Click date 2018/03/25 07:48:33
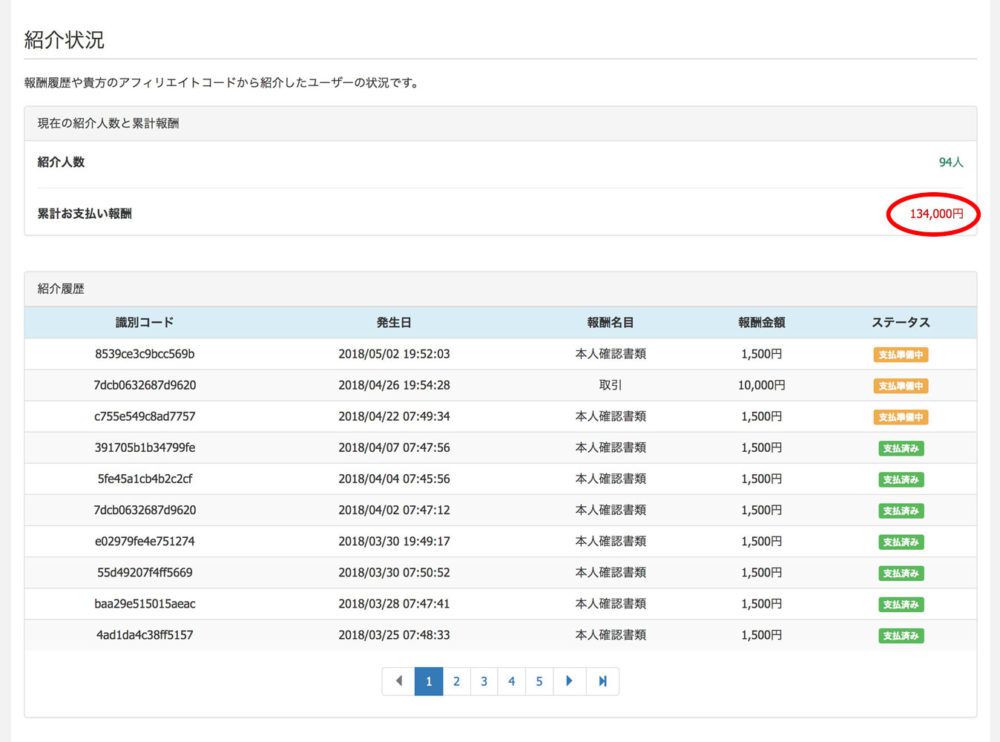The image size is (1000, 742). pos(394,635)
